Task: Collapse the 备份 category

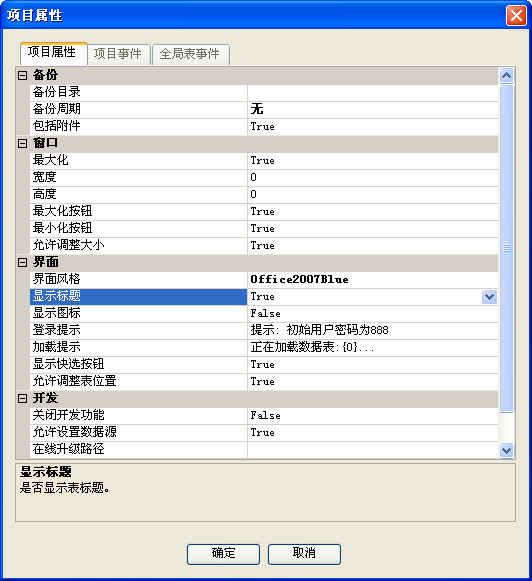Action: click(x=23, y=75)
